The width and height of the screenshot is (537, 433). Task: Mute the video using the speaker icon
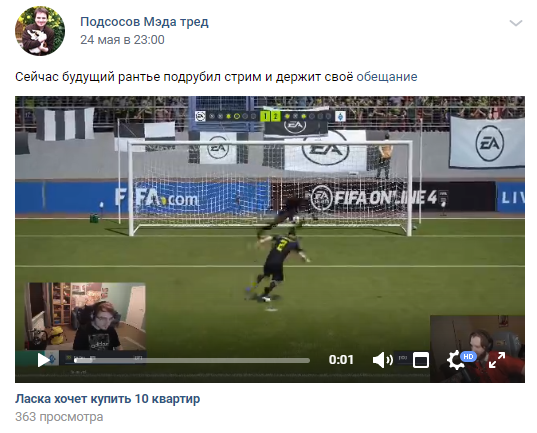pos(383,360)
